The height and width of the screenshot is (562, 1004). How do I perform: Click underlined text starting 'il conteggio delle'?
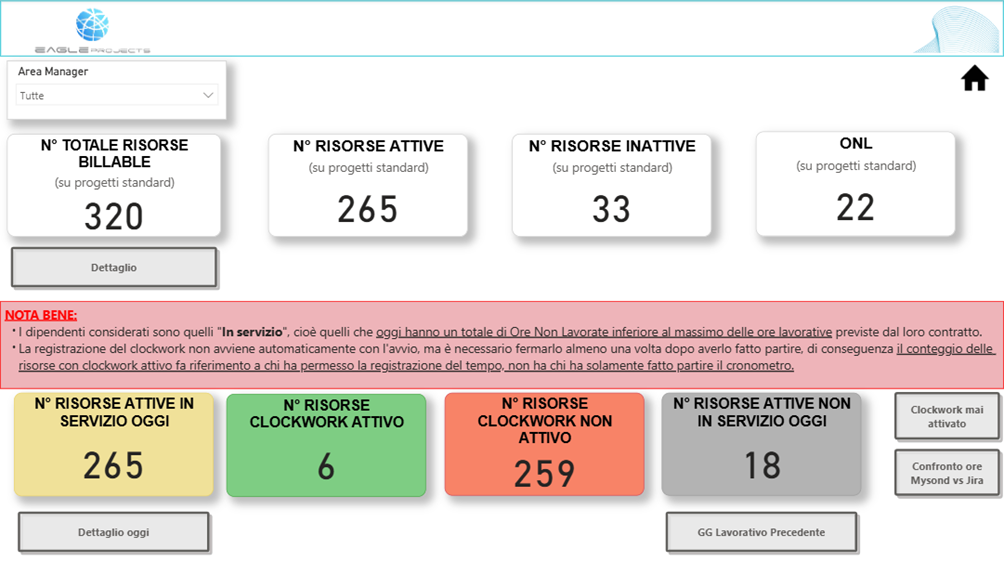945,349
